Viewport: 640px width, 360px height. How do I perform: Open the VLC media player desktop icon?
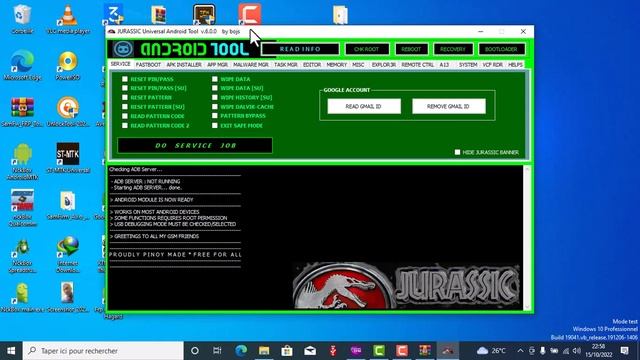pyautogui.click(x=68, y=19)
